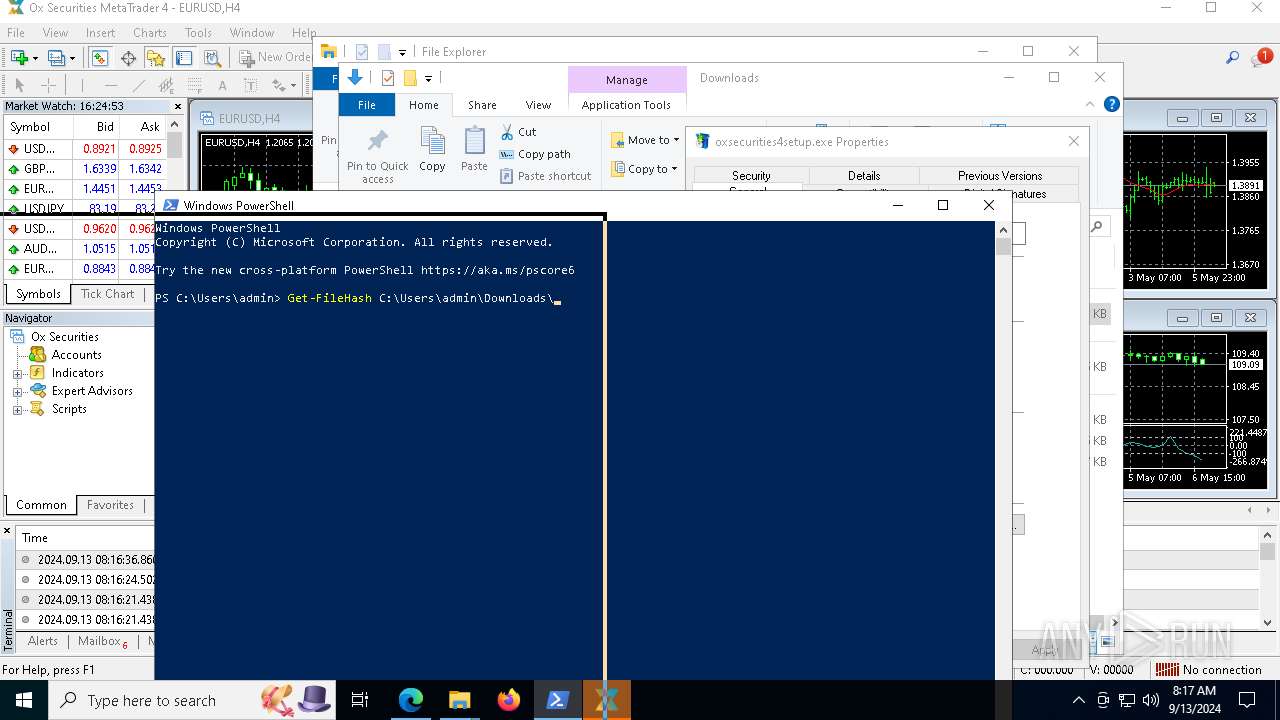
Task: Expand the Expert Advisors tree node
Action: tap(17, 392)
